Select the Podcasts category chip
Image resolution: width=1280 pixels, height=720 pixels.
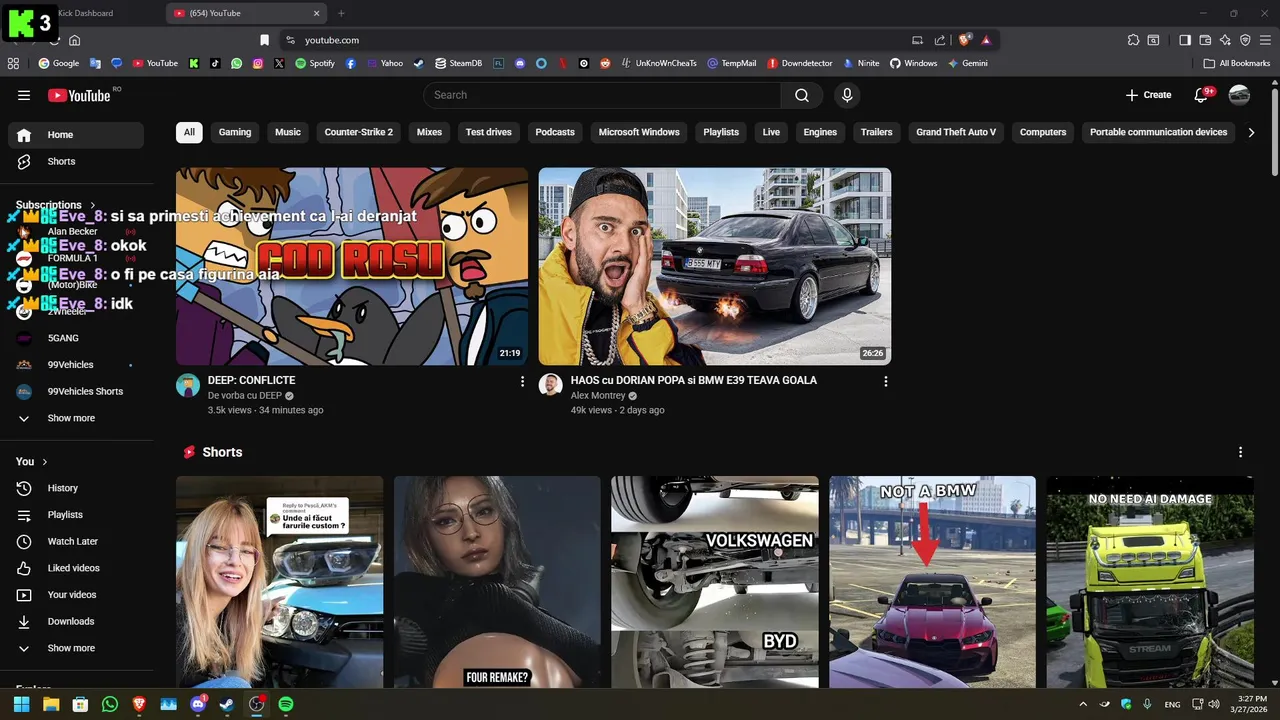coord(555,132)
